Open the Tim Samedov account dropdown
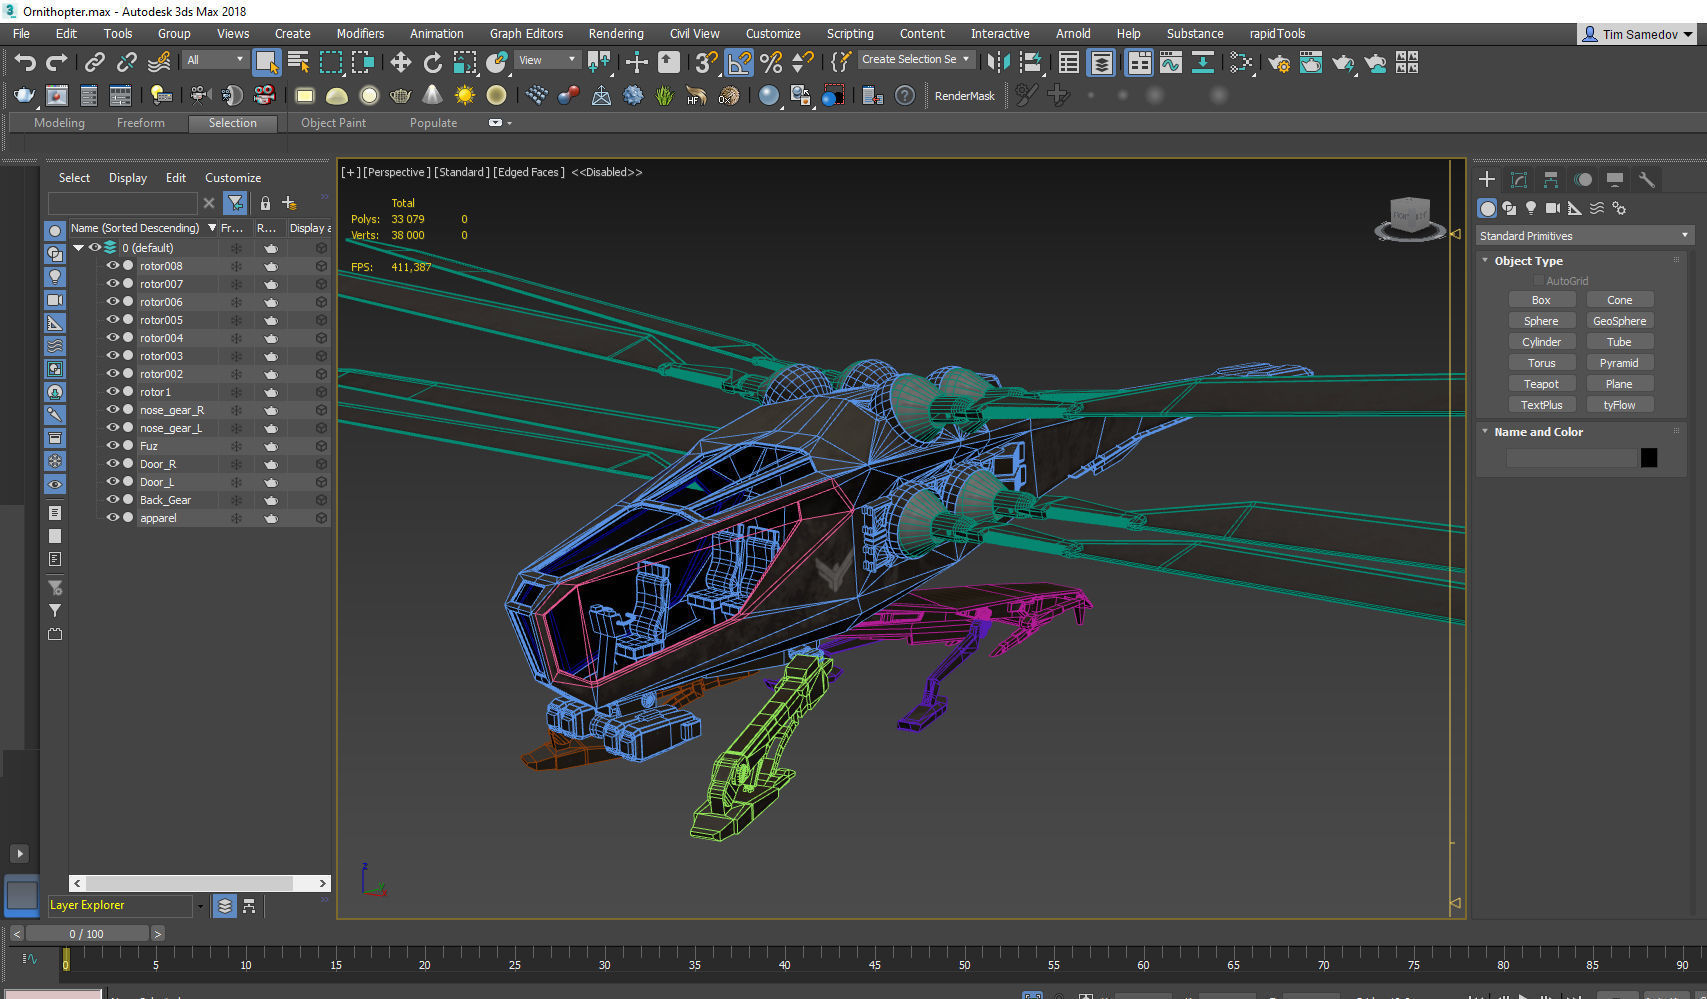1707x999 pixels. coord(1638,34)
